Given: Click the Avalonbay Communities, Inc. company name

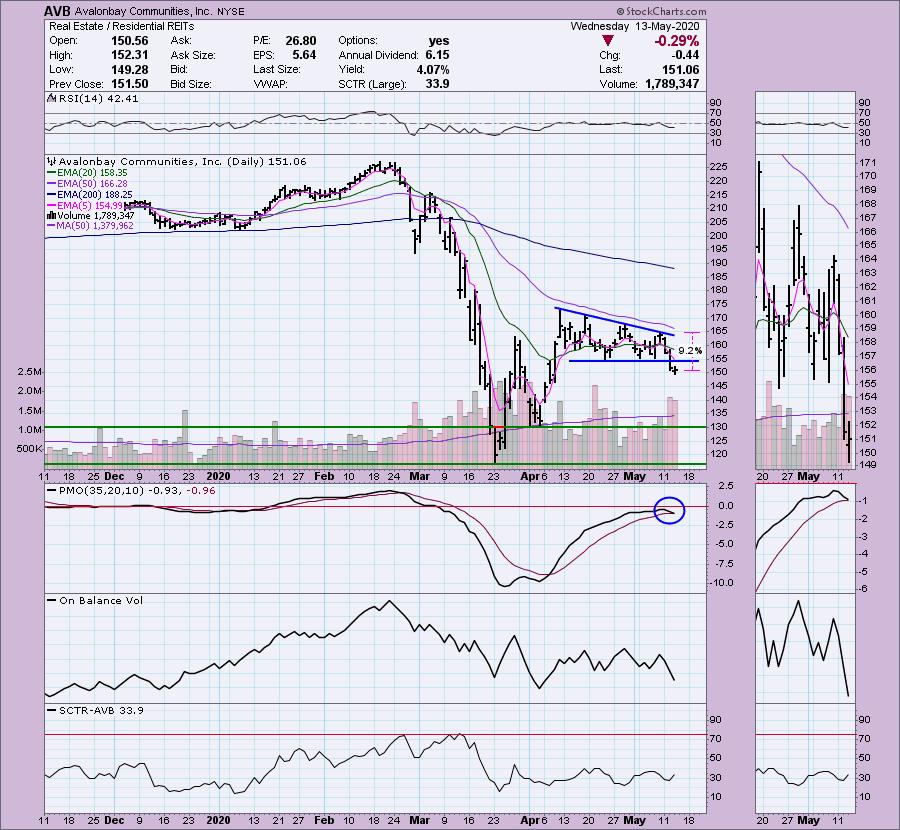Looking at the screenshot, I should [x=144, y=11].
